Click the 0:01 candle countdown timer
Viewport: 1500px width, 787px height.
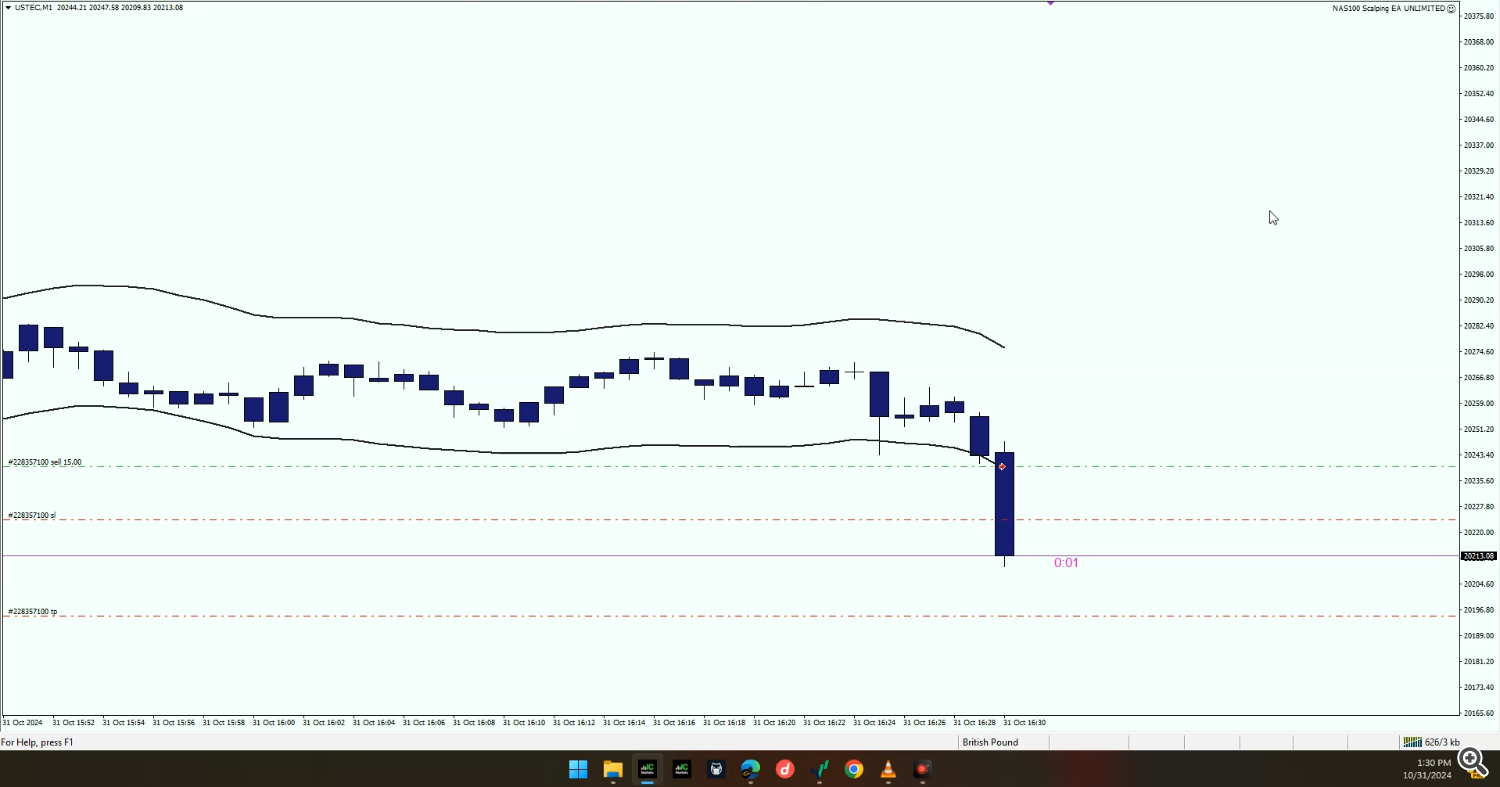pyautogui.click(x=1066, y=563)
